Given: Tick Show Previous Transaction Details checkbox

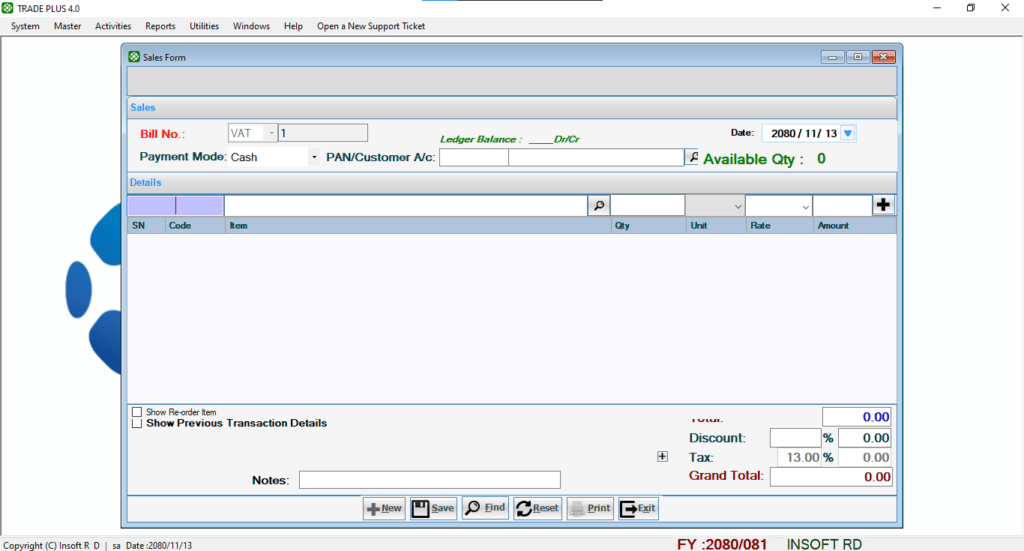Looking at the screenshot, I should click(x=137, y=423).
